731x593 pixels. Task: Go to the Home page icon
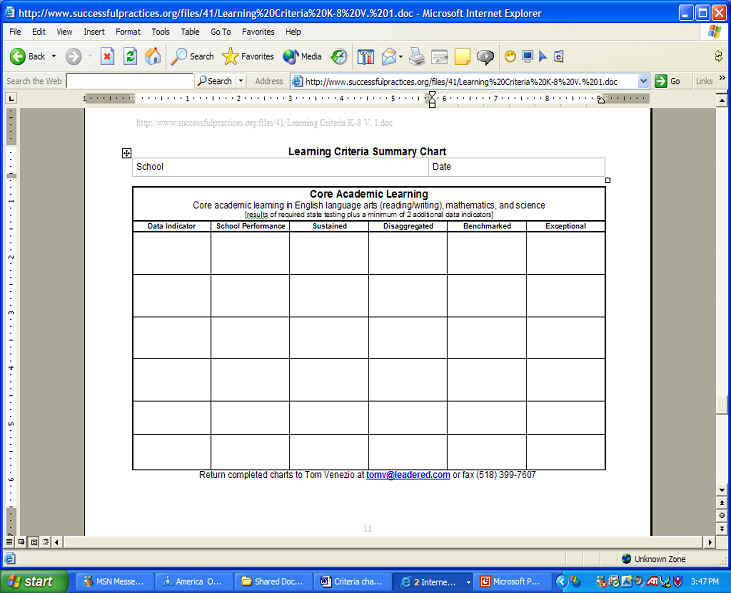[x=152, y=57]
